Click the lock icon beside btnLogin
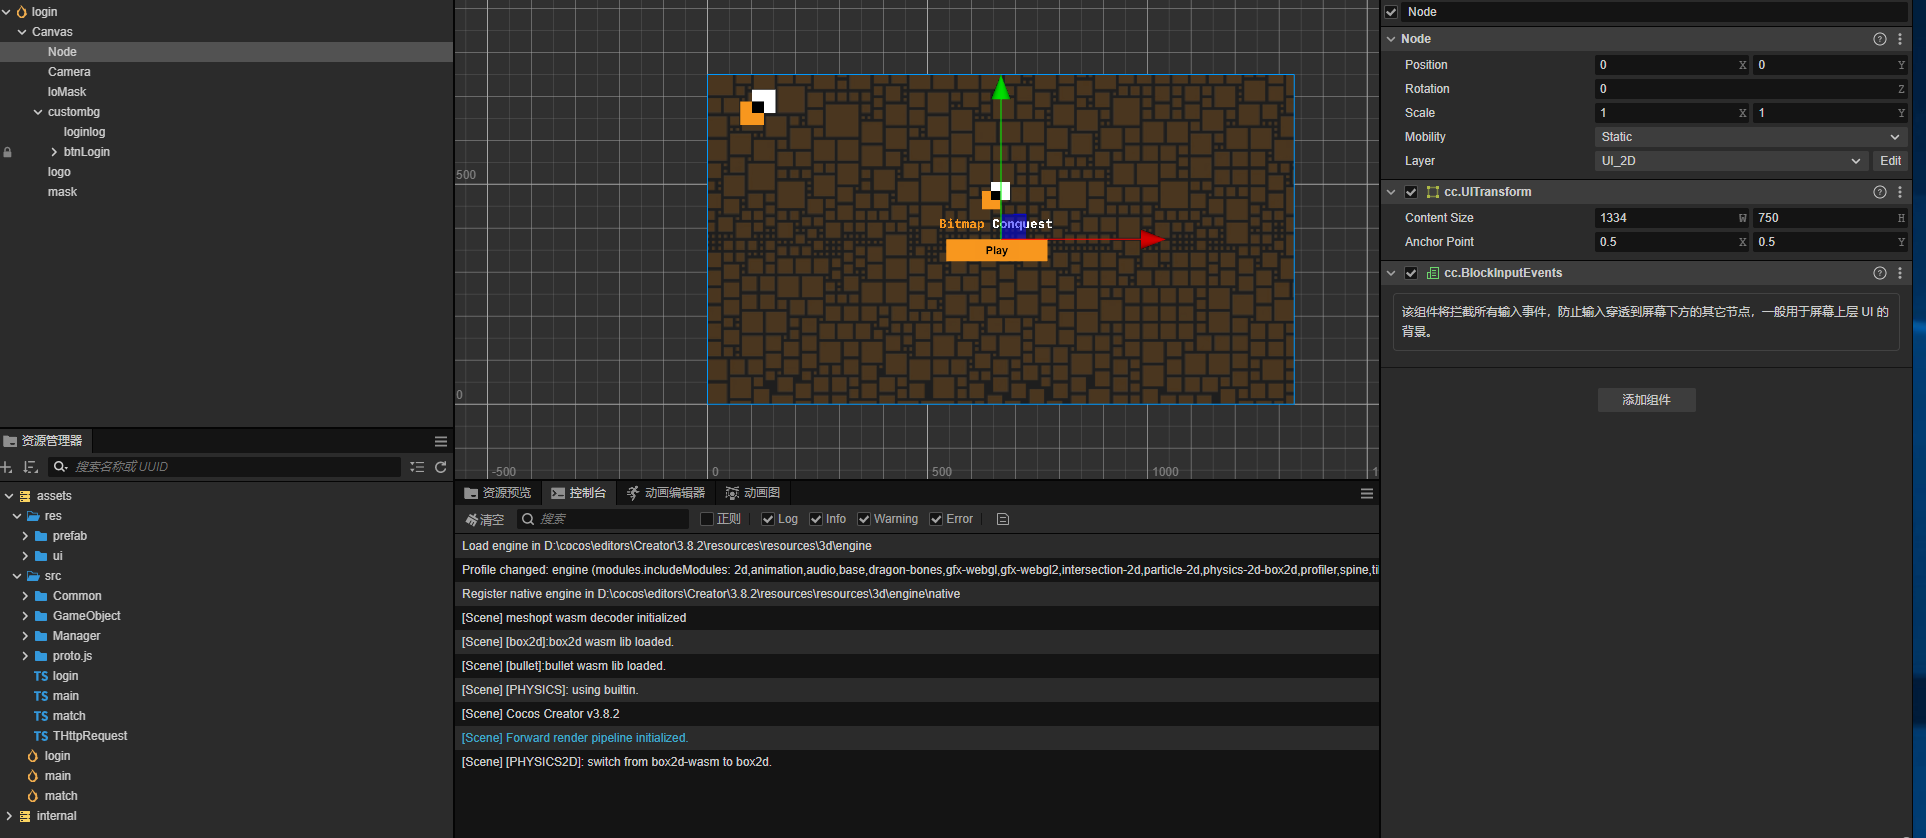Image resolution: width=1926 pixels, height=838 pixels. (8, 152)
